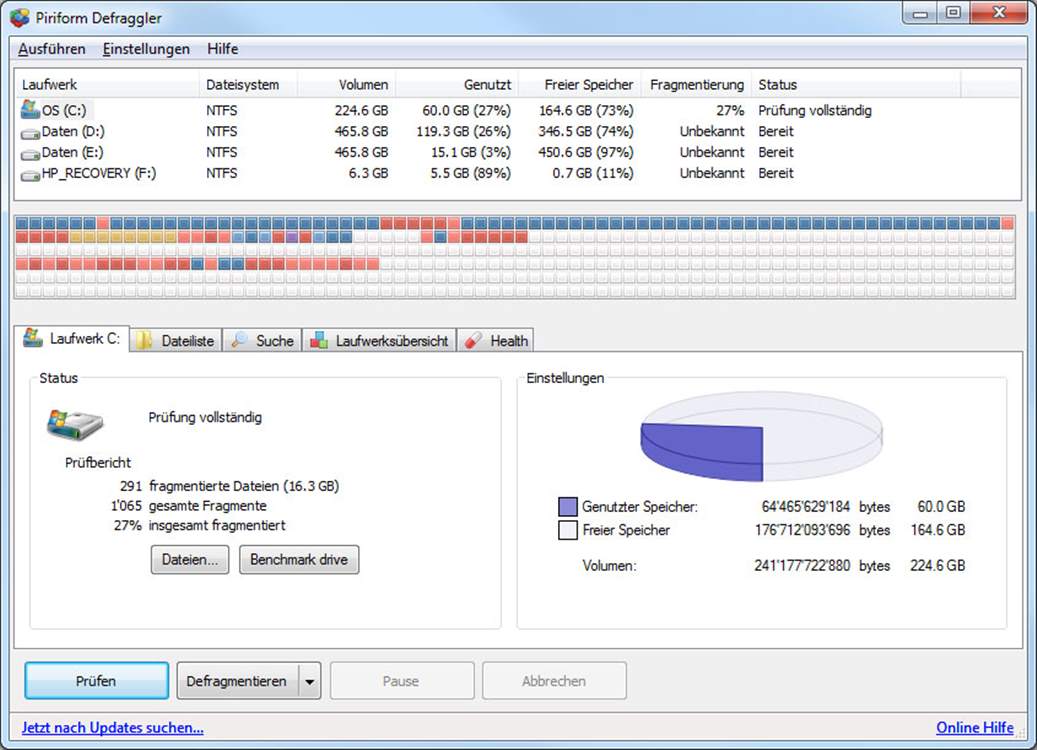Click the blocks icon on Laufwerksübersicht tab
Screen dimensions: 1037x750
pos(319,341)
